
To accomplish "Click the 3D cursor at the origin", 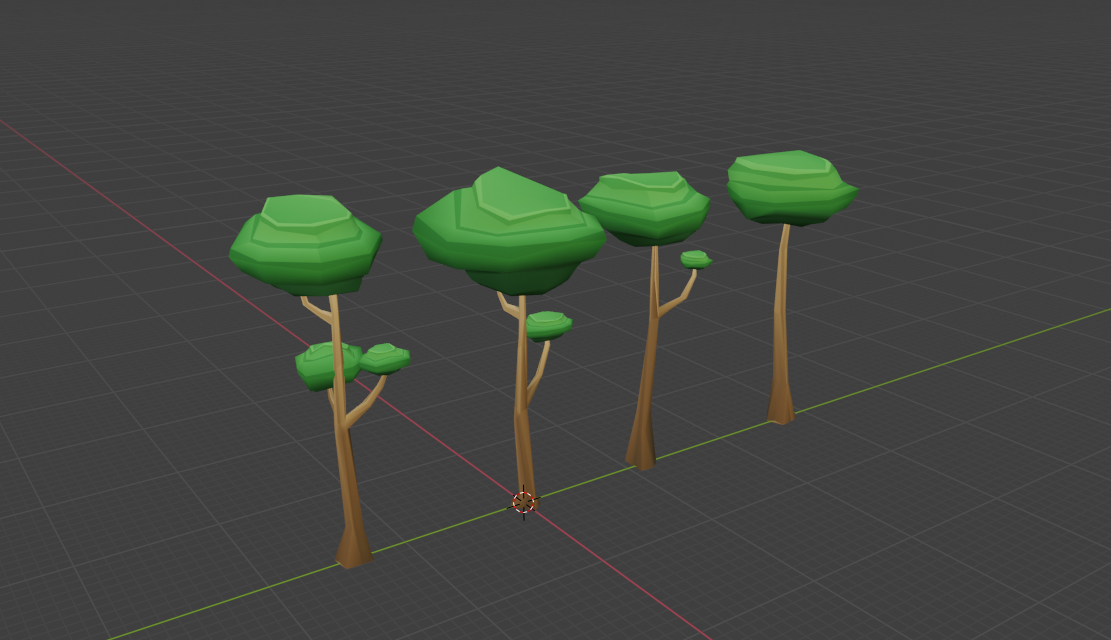I will point(524,503).
